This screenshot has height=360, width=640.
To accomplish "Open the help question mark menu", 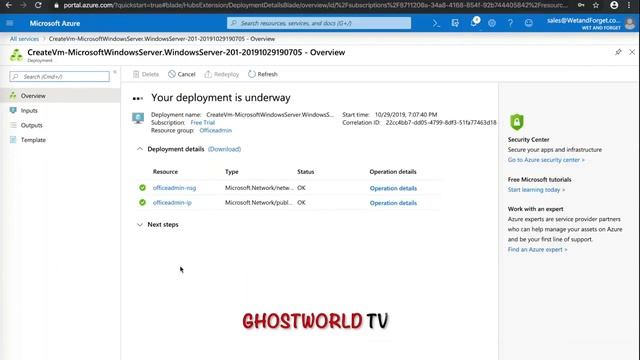I will point(510,23).
